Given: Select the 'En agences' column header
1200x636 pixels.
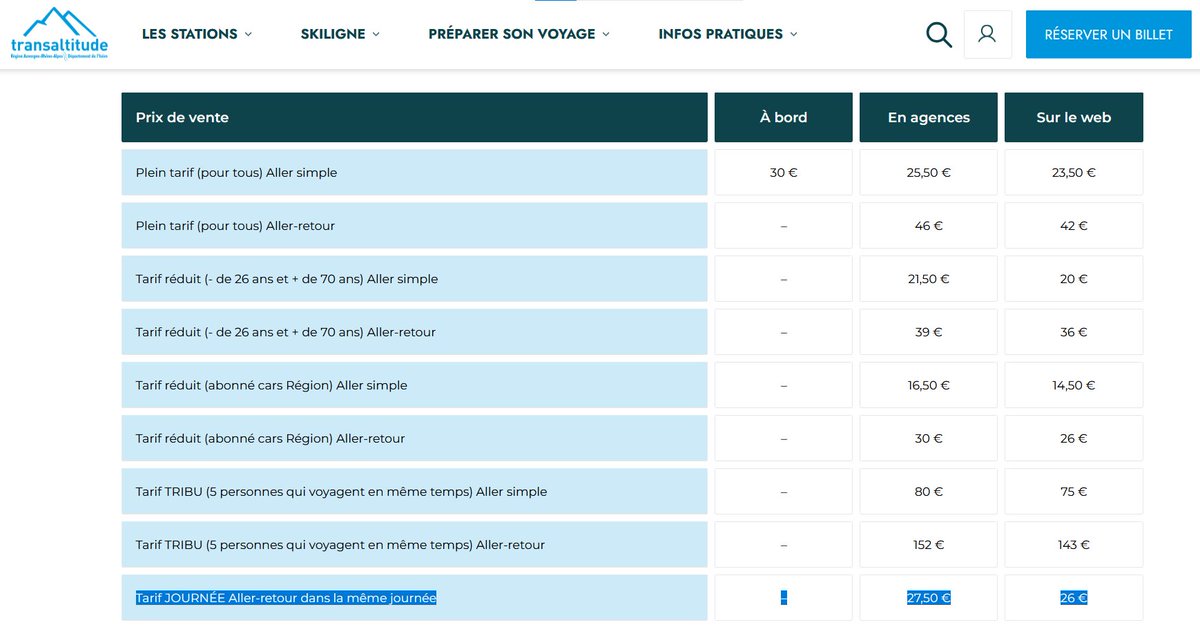Looking at the screenshot, I should [x=929, y=117].
